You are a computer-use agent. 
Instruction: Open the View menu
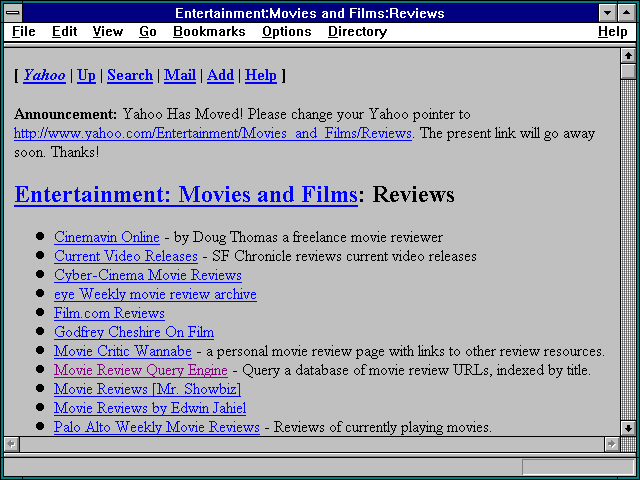coord(107,32)
